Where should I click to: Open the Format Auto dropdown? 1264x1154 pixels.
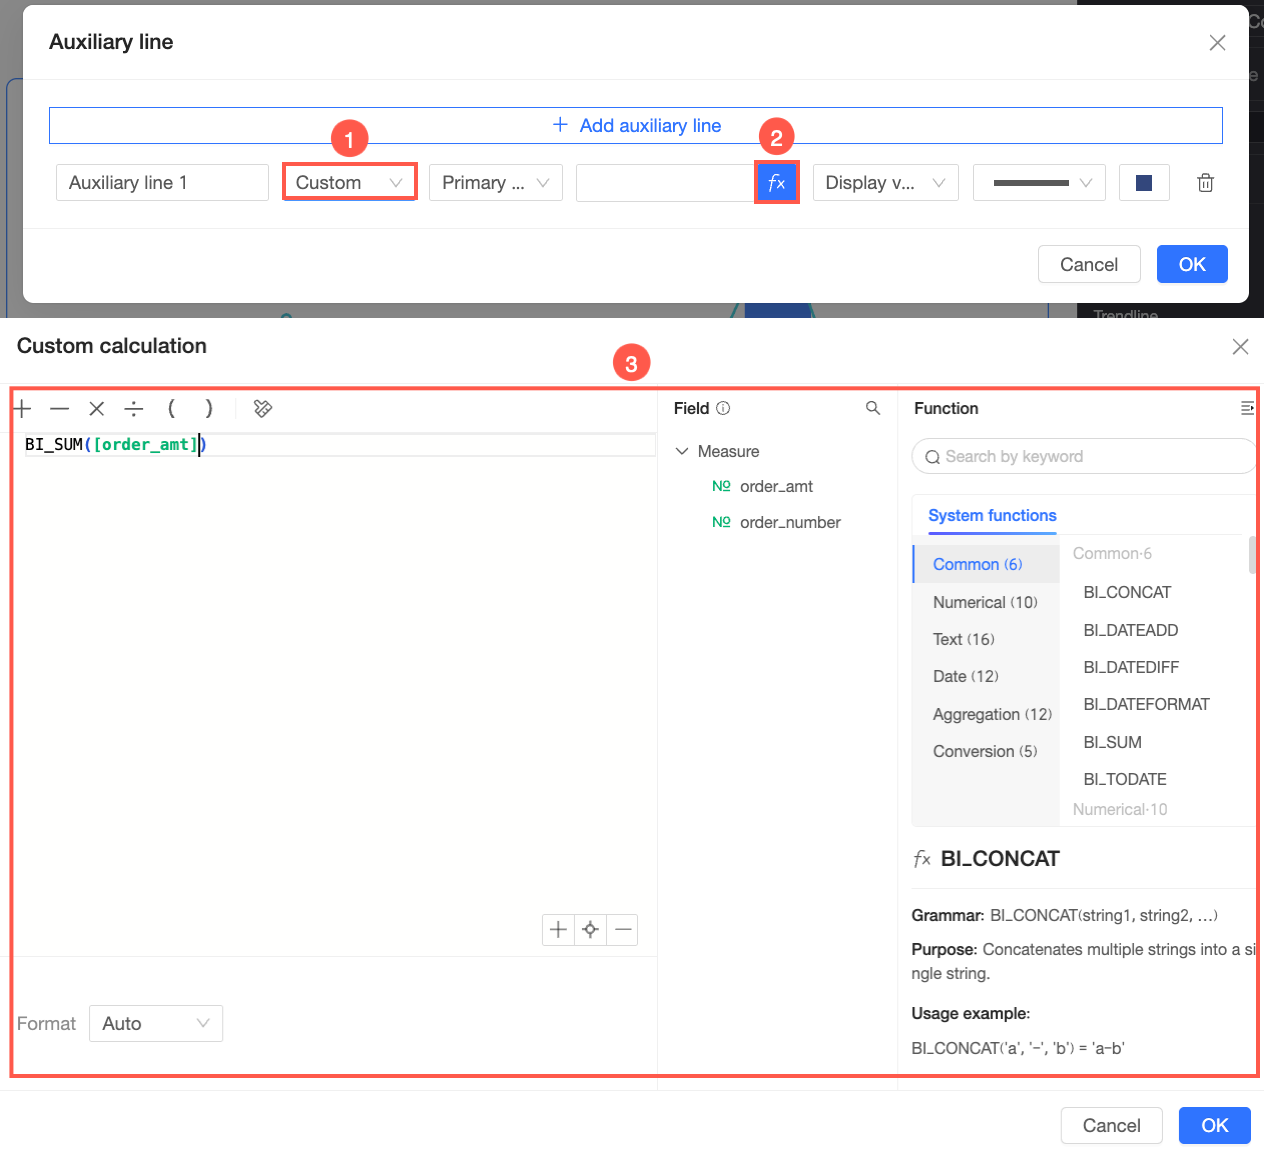click(156, 1023)
